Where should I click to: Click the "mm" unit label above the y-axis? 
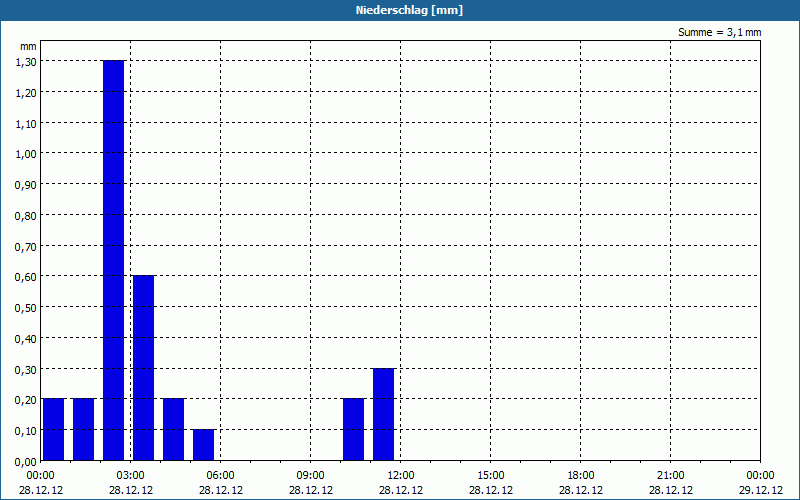click(x=28, y=46)
